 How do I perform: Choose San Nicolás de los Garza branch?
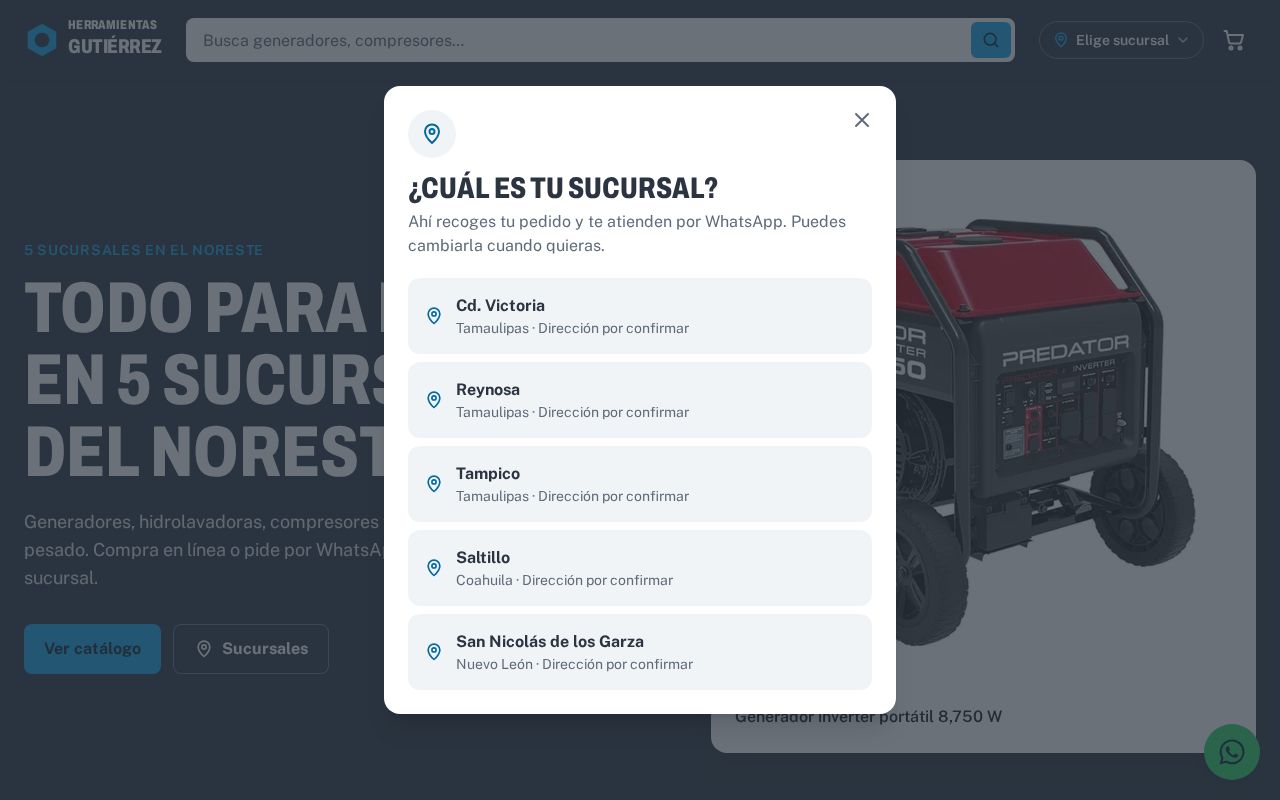640,652
